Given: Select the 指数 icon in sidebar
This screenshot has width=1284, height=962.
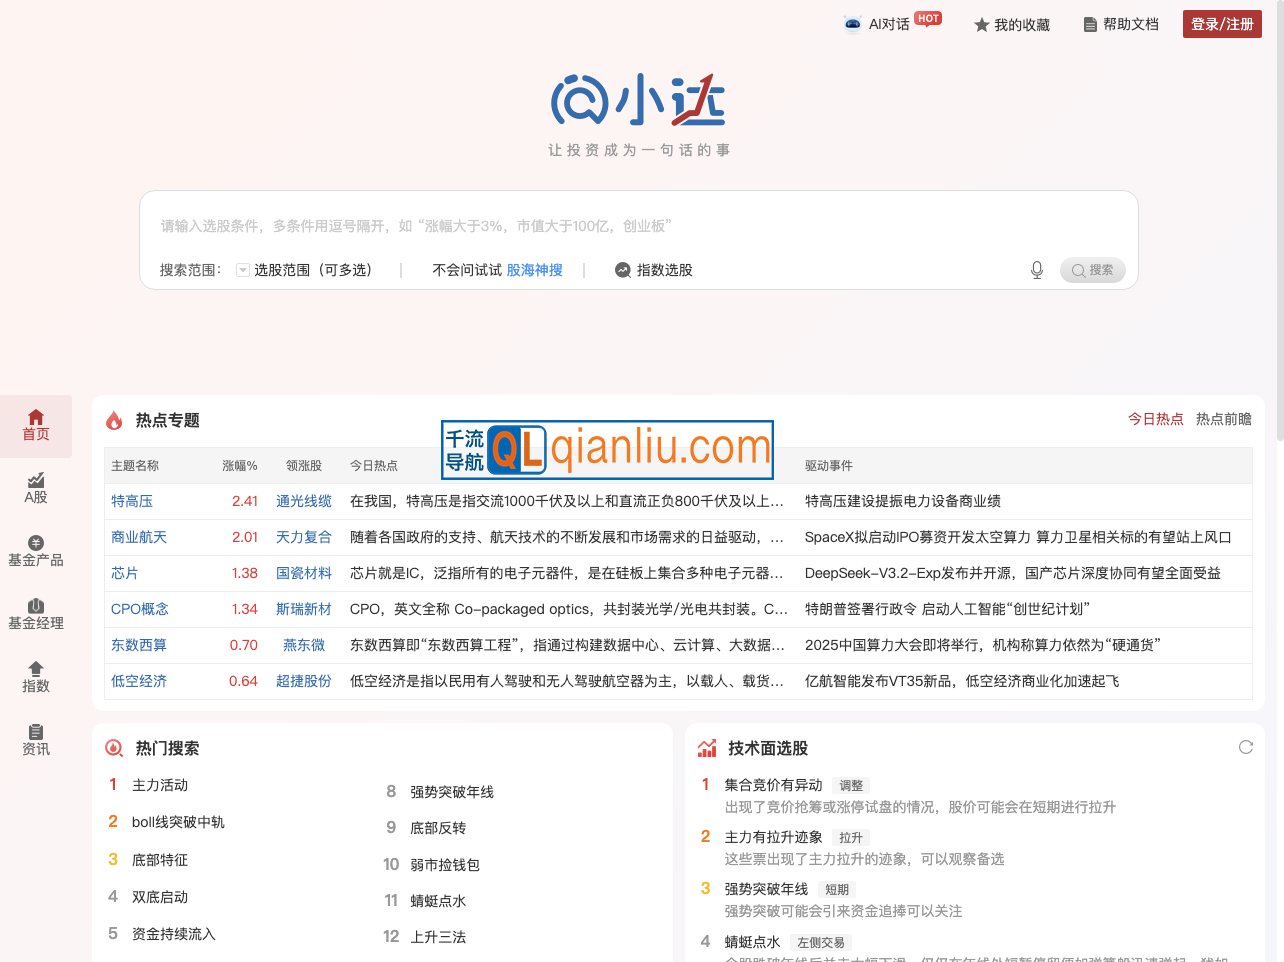Looking at the screenshot, I should coord(35,672).
